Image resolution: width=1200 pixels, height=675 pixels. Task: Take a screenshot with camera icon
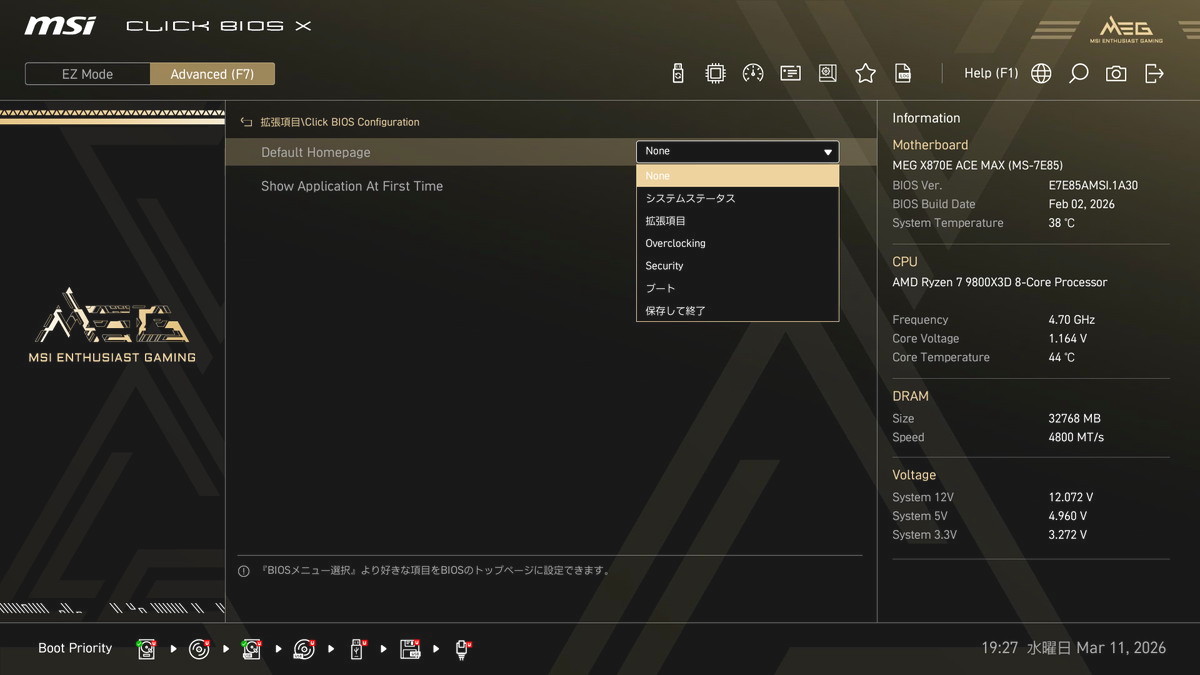[x=1116, y=73]
